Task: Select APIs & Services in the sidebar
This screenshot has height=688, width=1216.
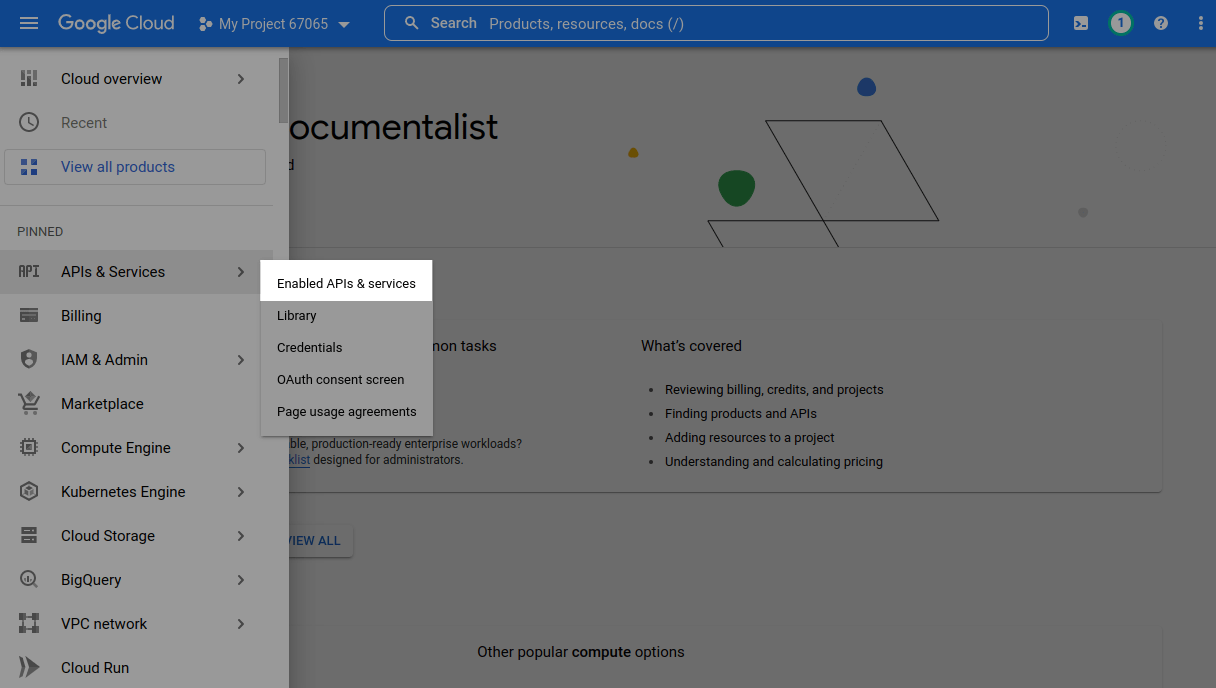Action: (137, 272)
